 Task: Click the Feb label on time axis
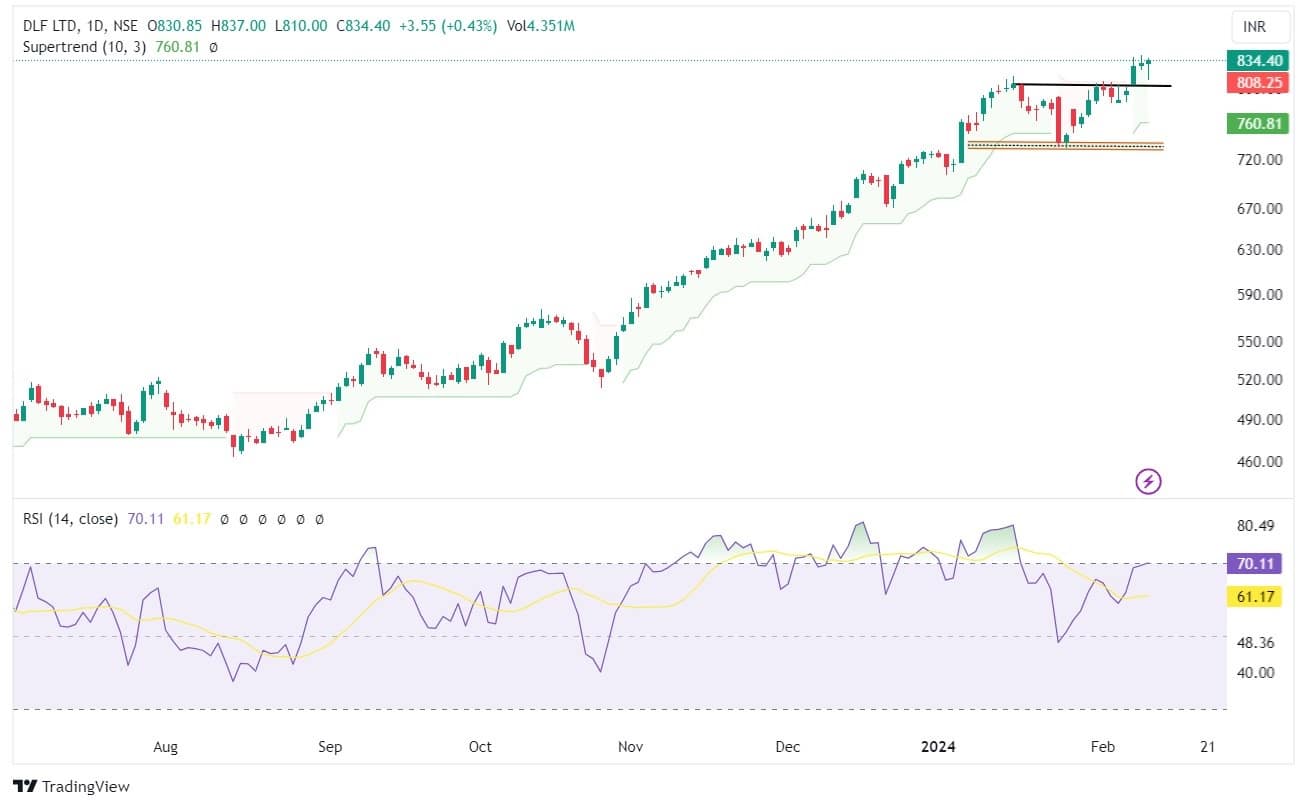(x=1102, y=747)
